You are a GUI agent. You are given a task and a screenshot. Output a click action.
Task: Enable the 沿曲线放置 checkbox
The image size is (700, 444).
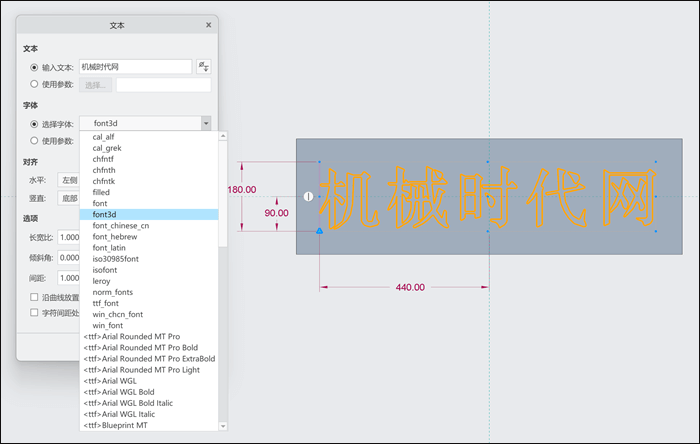point(34,297)
